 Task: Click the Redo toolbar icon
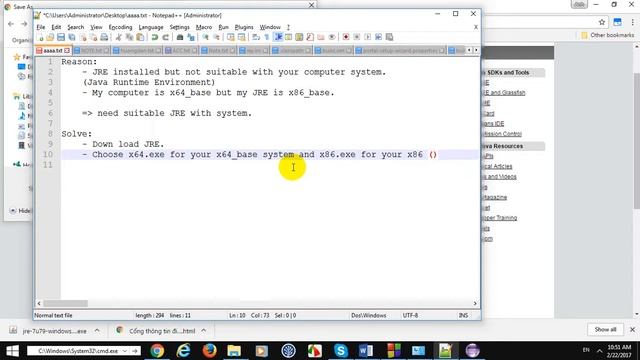coord(165,38)
